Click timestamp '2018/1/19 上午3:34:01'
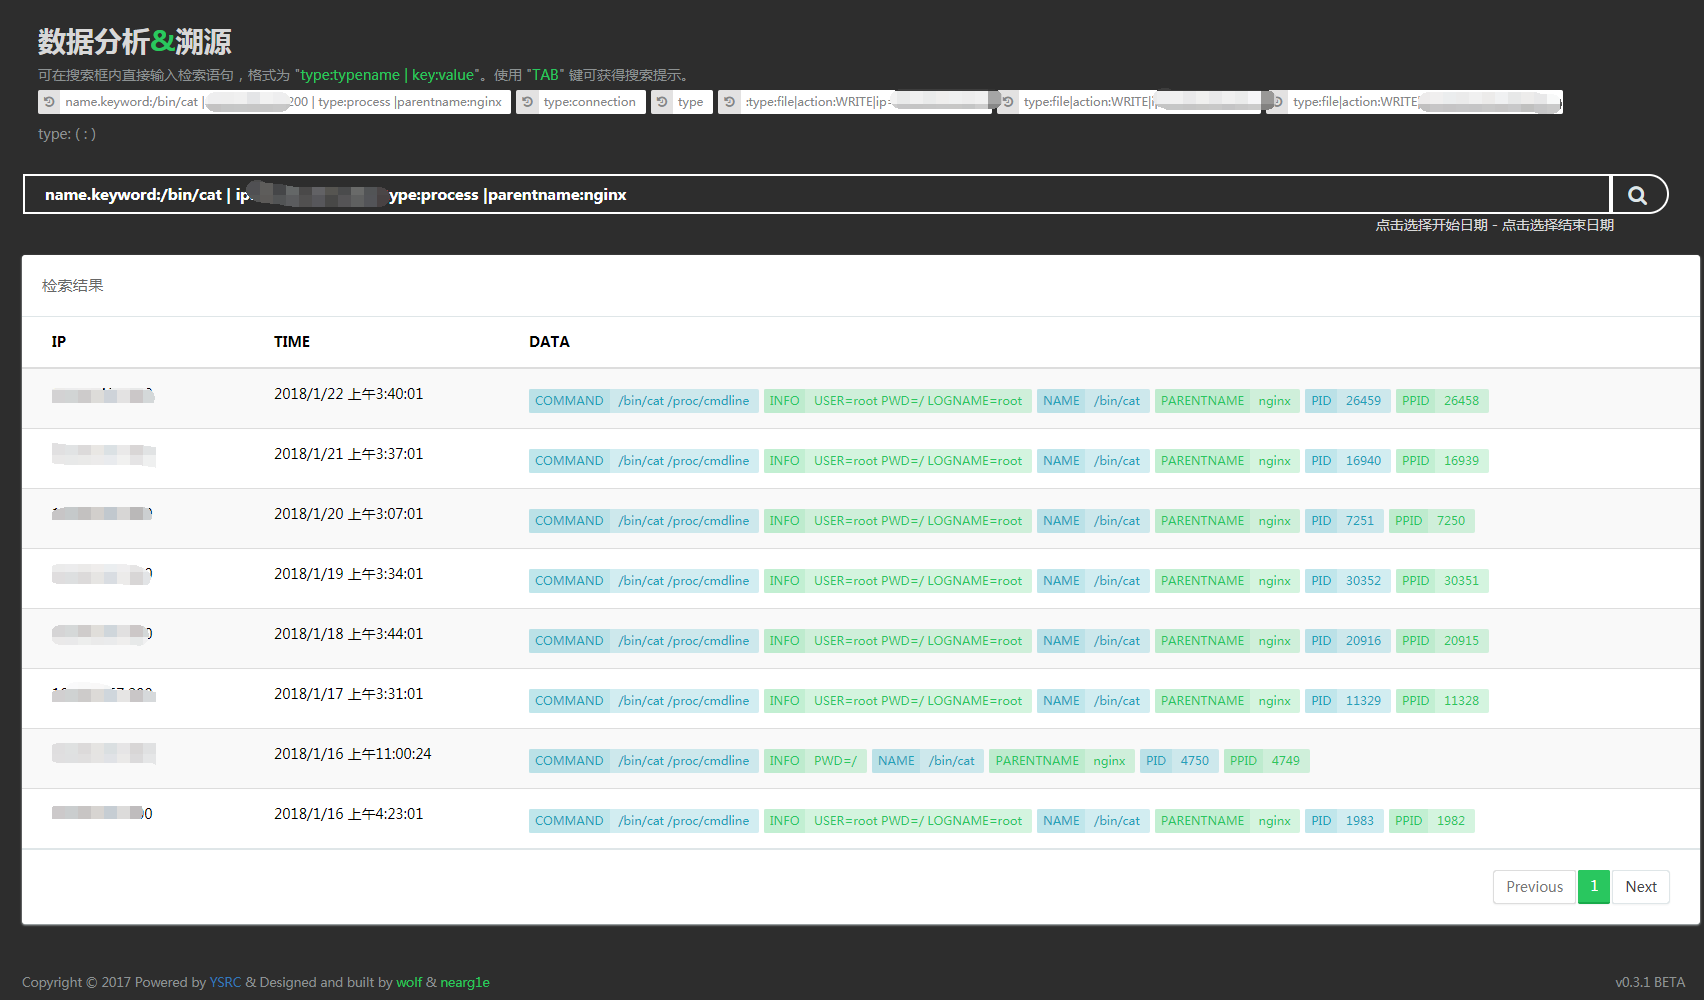This screenshot has height=1000, width=1704. coord(349,574)
